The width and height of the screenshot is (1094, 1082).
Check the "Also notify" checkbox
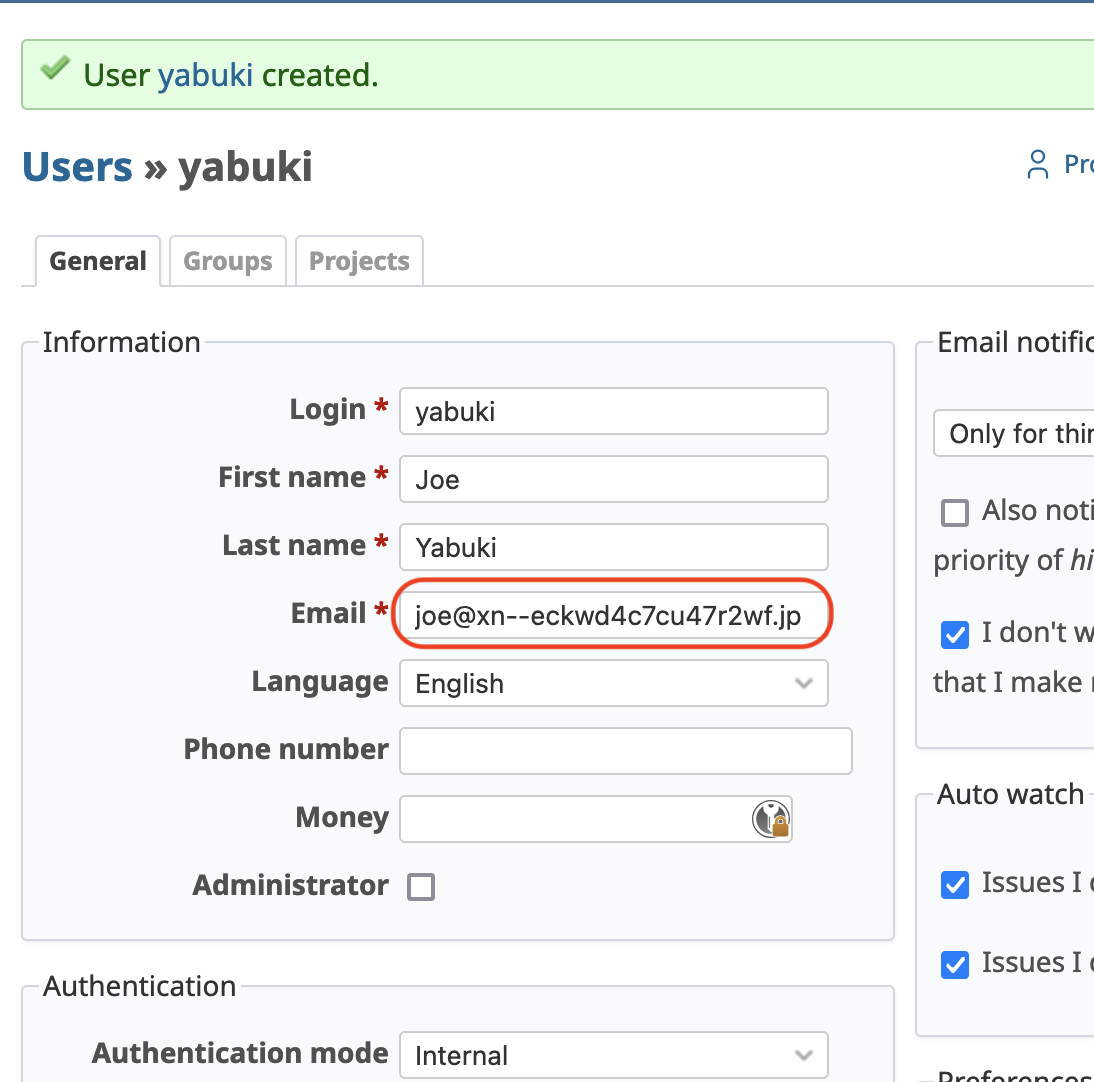coord(955,513)
